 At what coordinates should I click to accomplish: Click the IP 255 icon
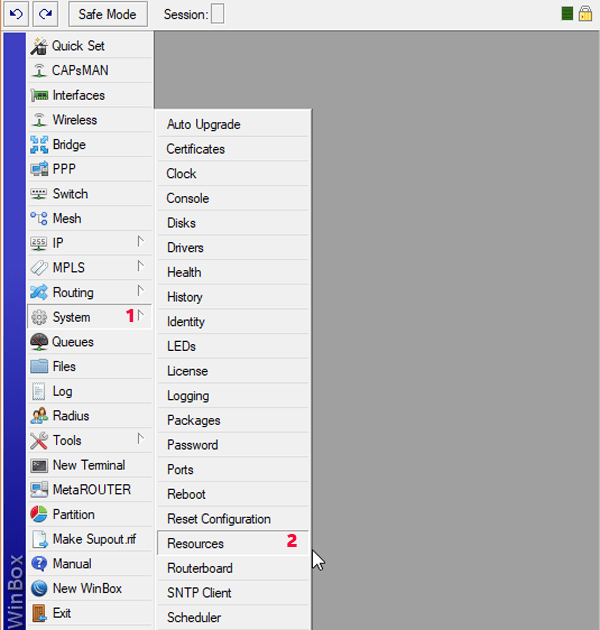coord(39,243)
